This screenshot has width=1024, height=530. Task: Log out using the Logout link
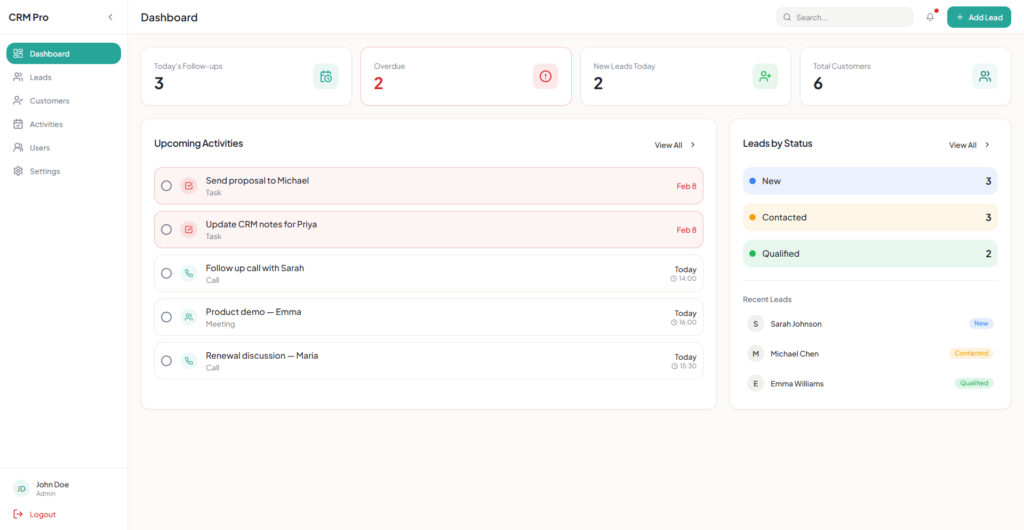coord(42,514)
